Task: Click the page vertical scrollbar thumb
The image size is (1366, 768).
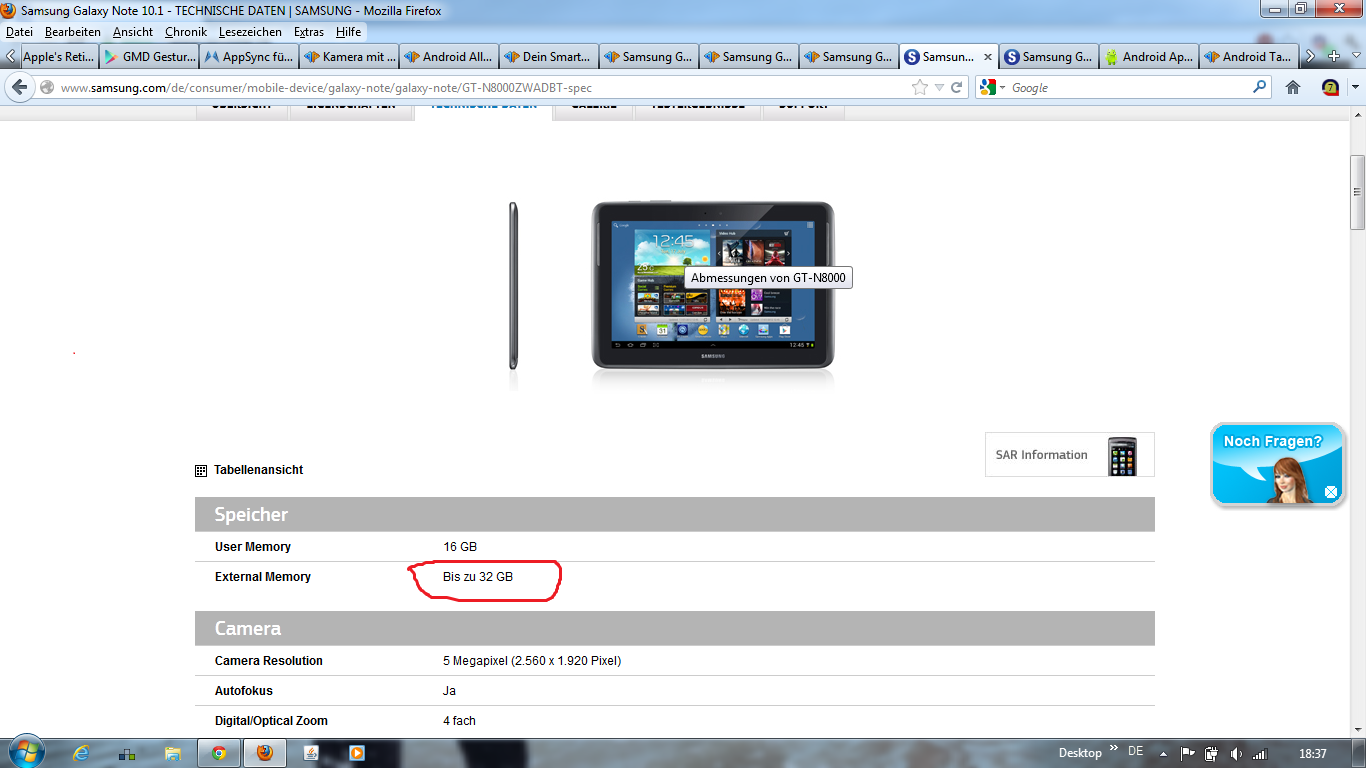Action: pos(1357,192)
